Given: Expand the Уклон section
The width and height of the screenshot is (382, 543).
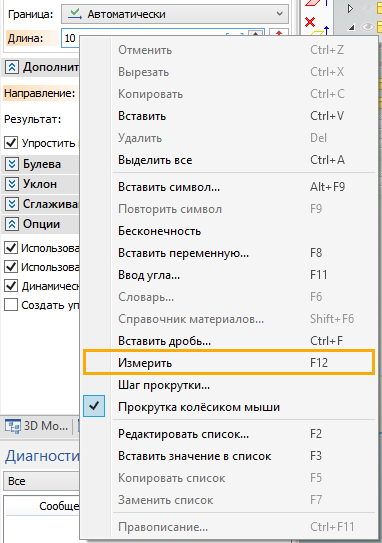Looking at the screenshot, I should (x=12, y=184).
